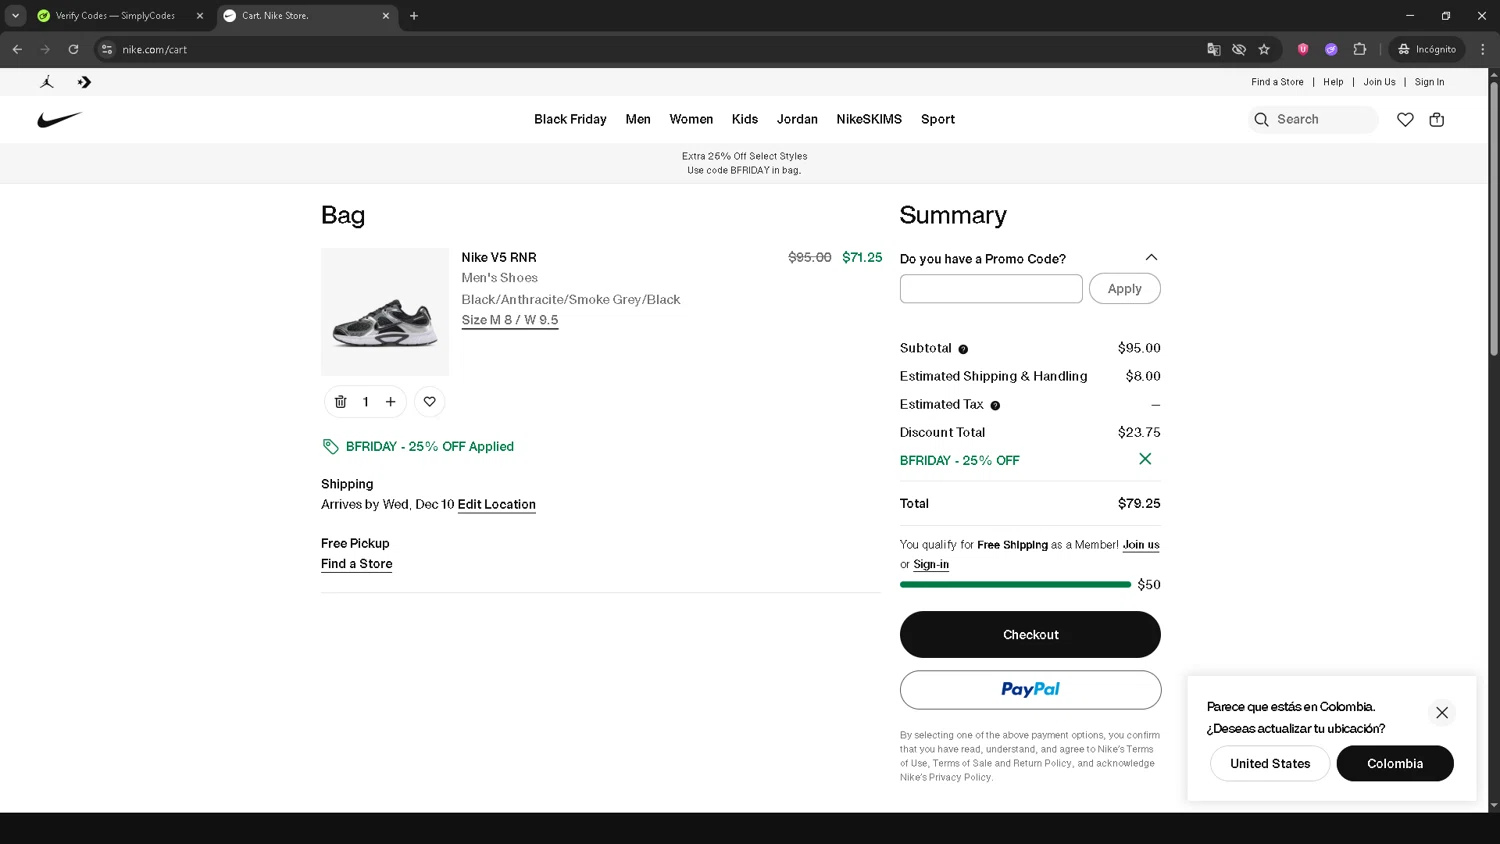Remove item with trash icon
The width and height of the screenshot is (1500, 844).
click(340, 402)
